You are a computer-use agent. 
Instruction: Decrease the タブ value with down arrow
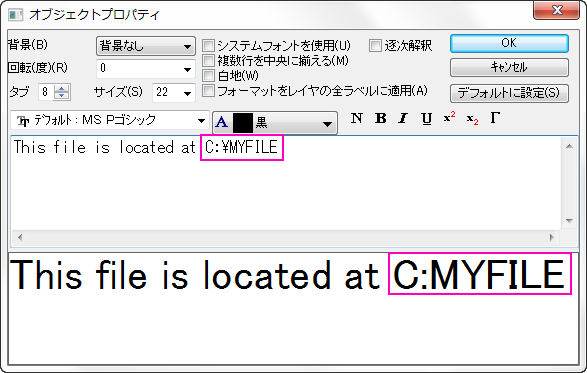(61, 96)
